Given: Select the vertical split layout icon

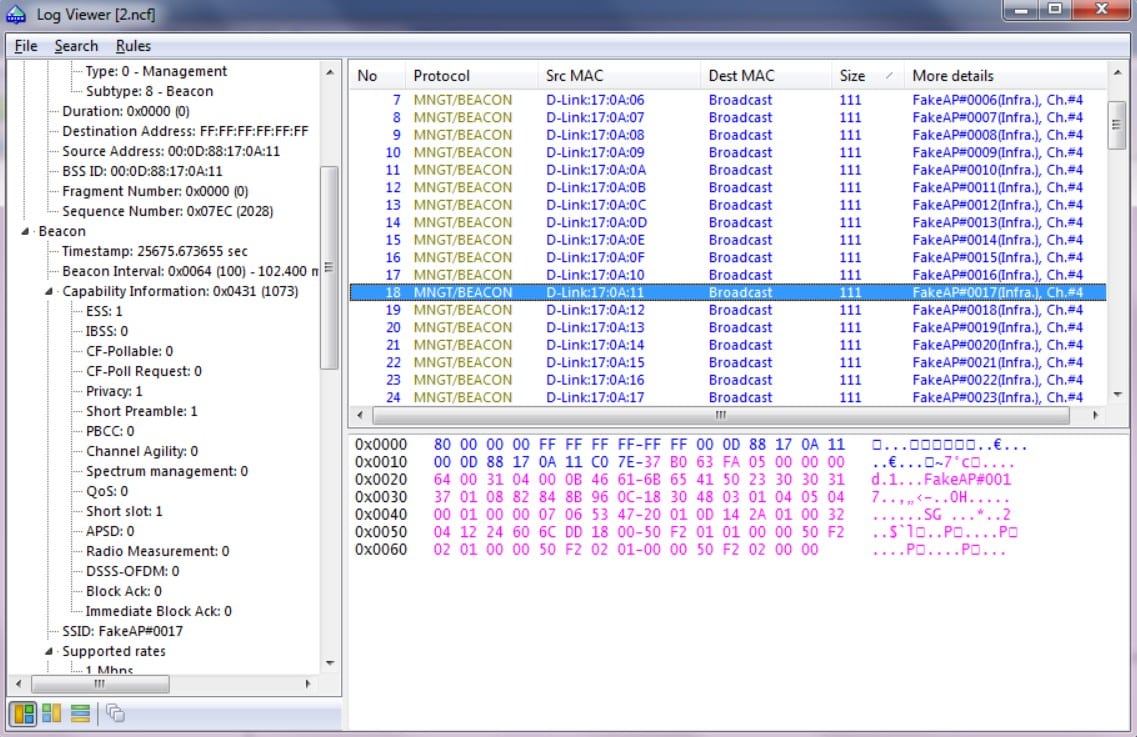Looking at the screenshot, I should pyautogui.click(x=50, y=714).
